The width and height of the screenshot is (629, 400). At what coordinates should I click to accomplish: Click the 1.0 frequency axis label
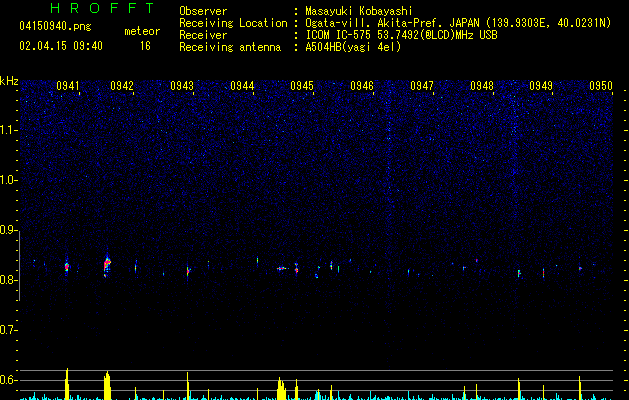click(9, 180)
